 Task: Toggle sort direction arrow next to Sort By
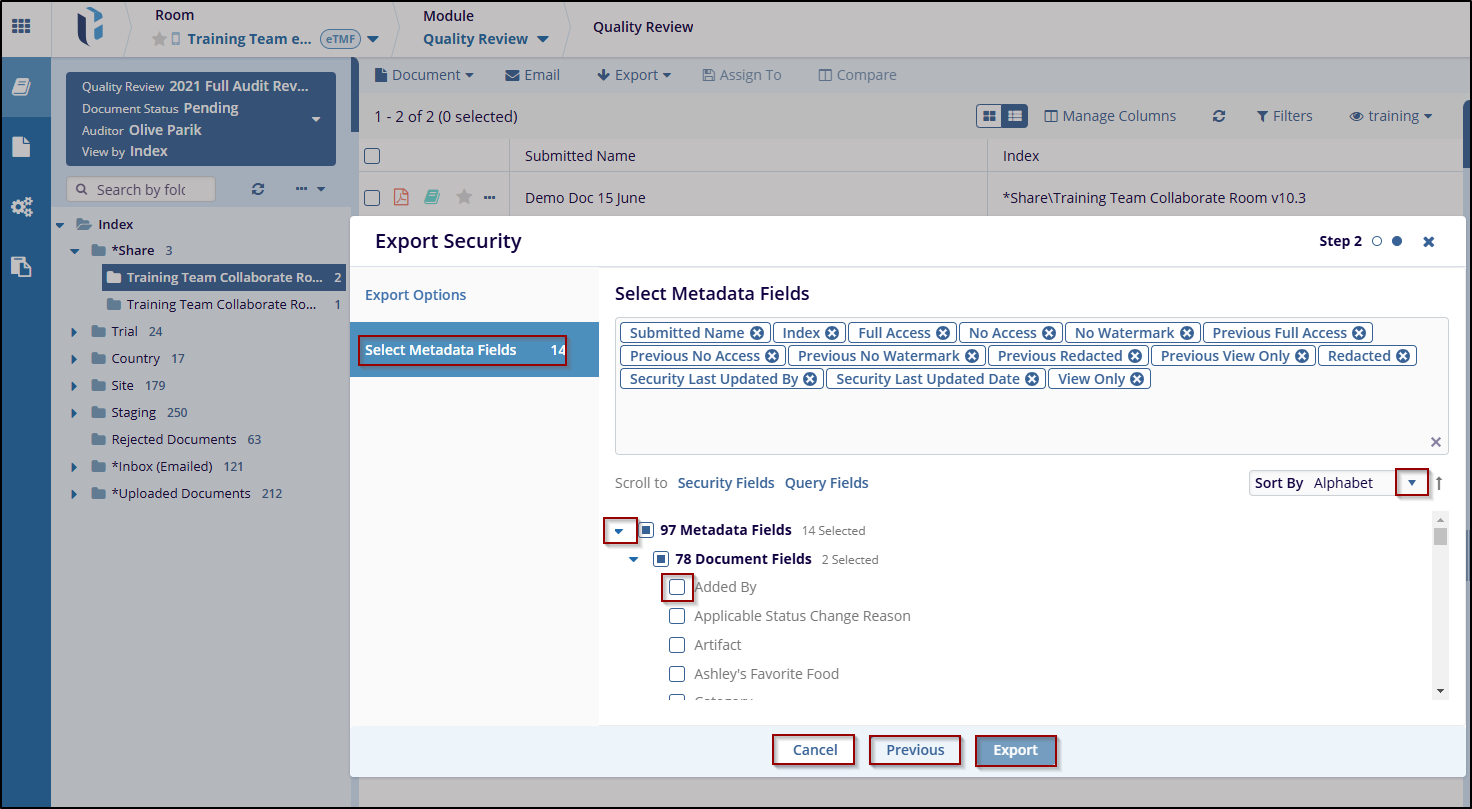1439,483
